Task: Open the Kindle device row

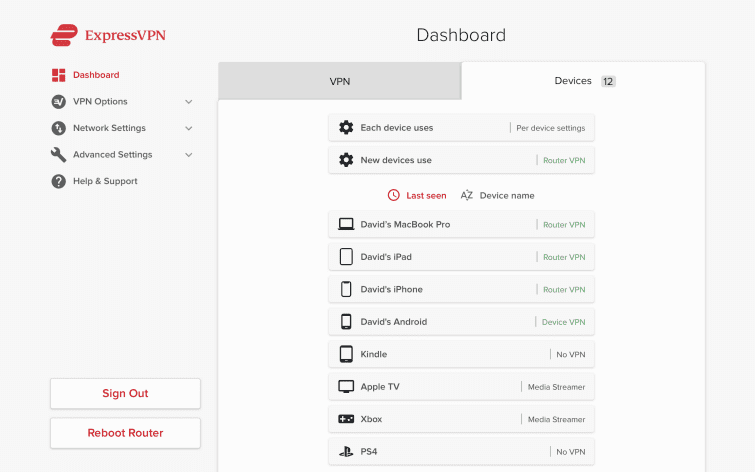Action: [461, 354]
